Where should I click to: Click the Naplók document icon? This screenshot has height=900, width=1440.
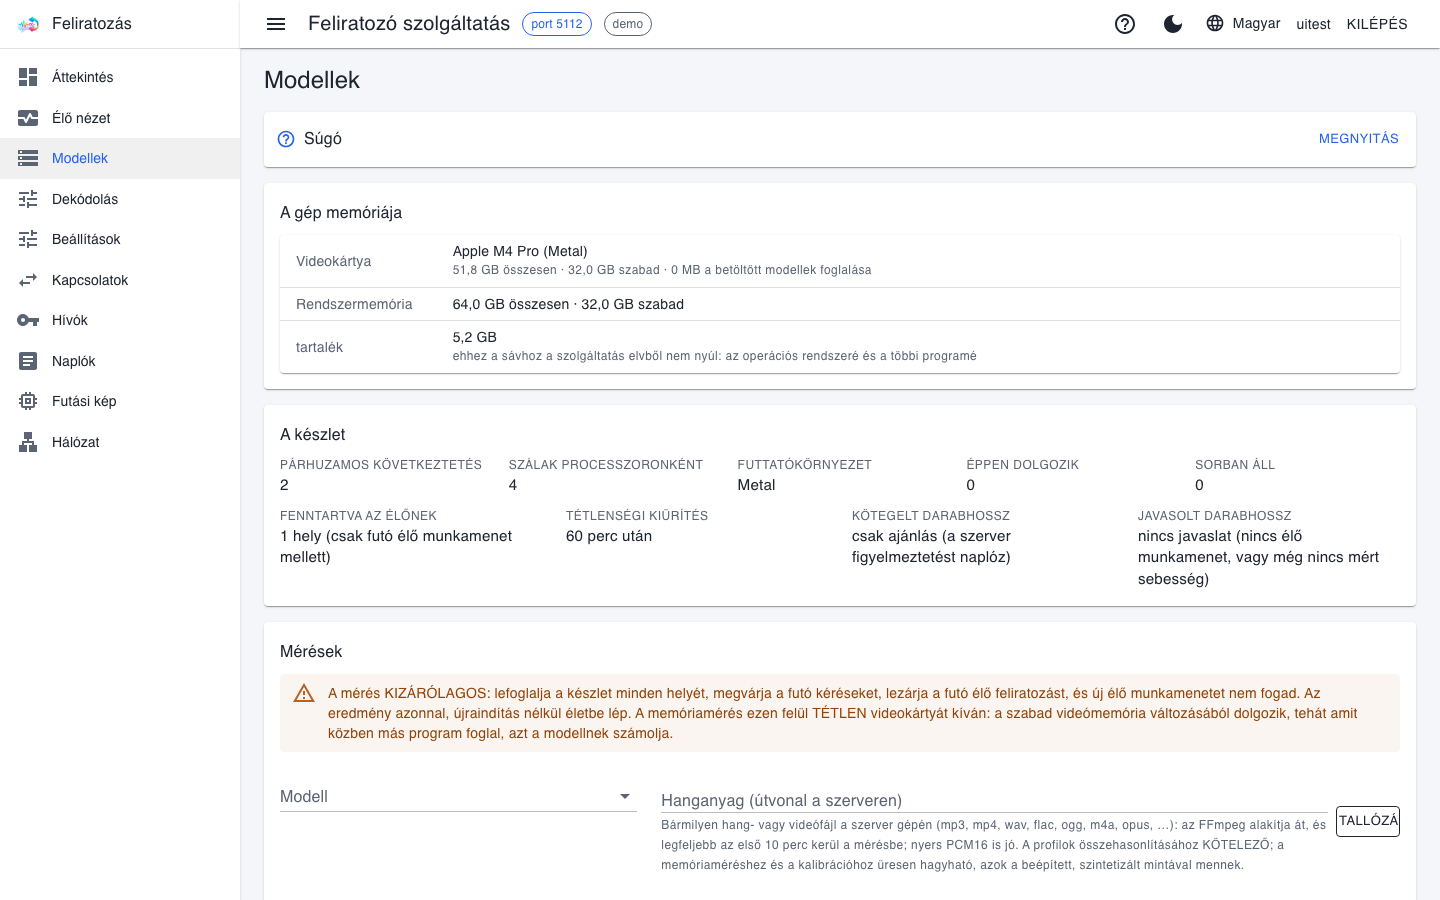(28, 361)
